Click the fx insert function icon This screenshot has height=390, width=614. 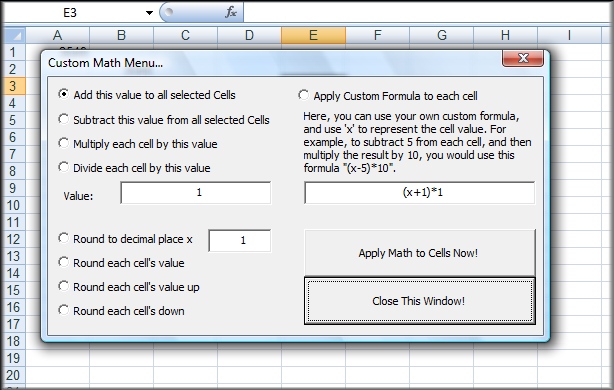click(231, 13)
